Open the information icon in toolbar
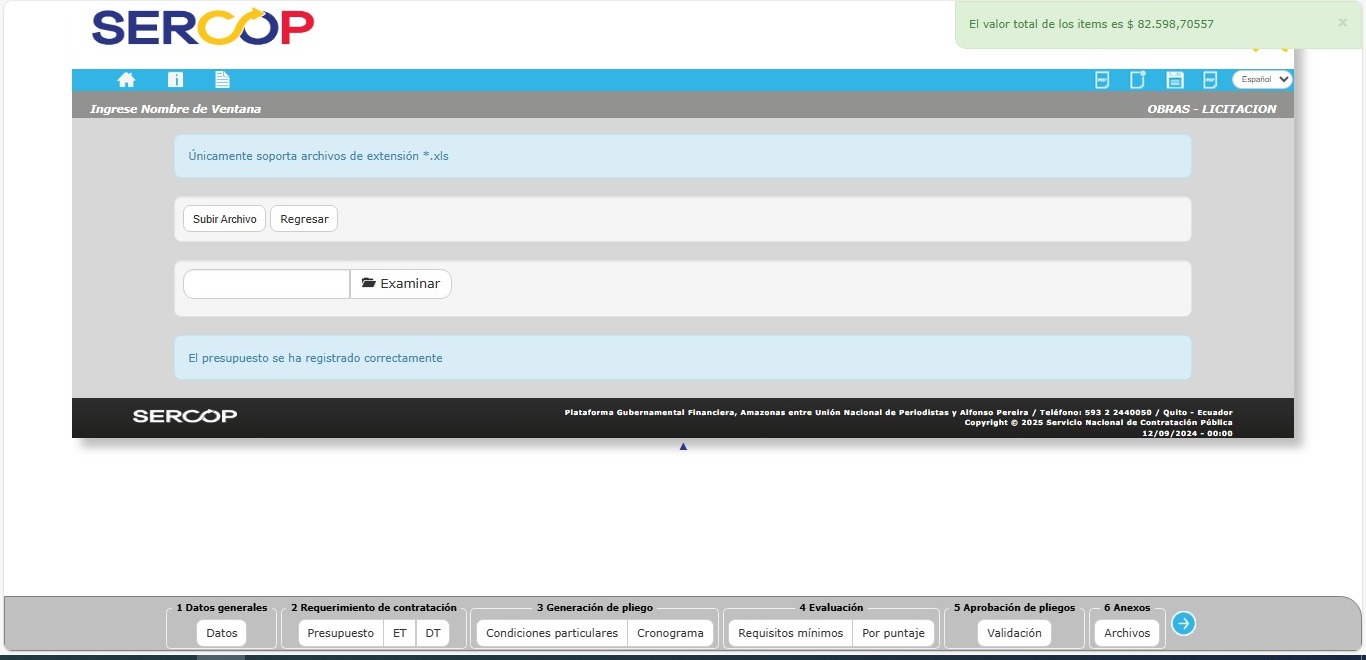Screen dimensions: 1366x660 tap(175, 80)
